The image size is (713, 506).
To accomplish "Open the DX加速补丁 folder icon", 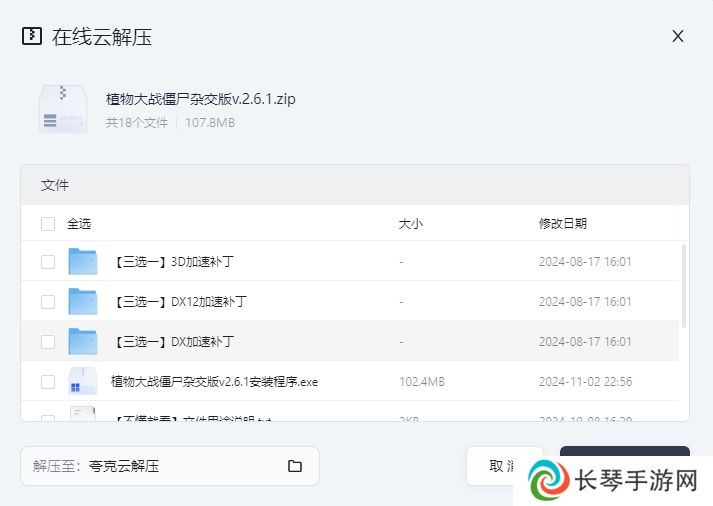I will pos(83,341).
